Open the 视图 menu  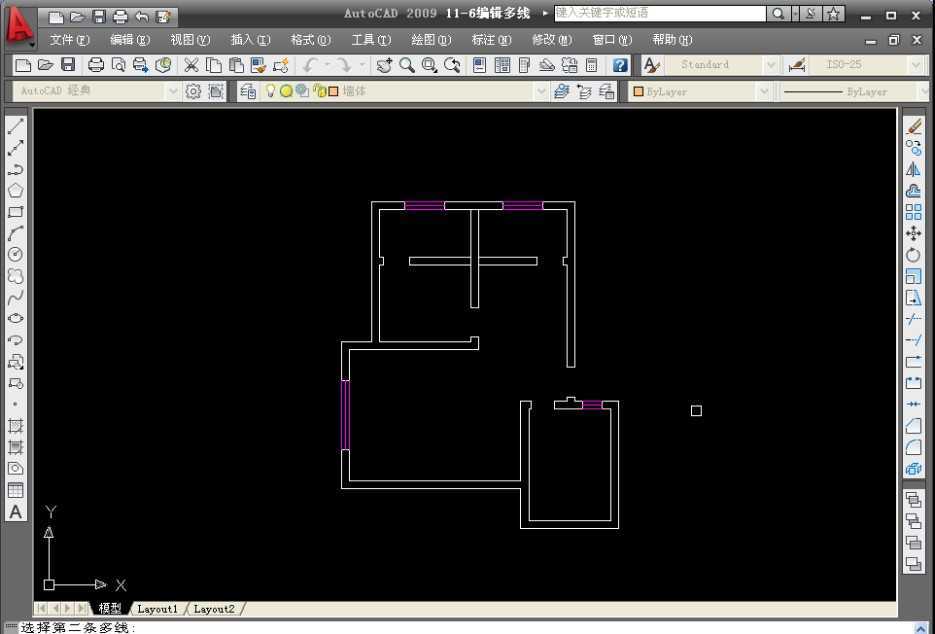pos(190,40)
